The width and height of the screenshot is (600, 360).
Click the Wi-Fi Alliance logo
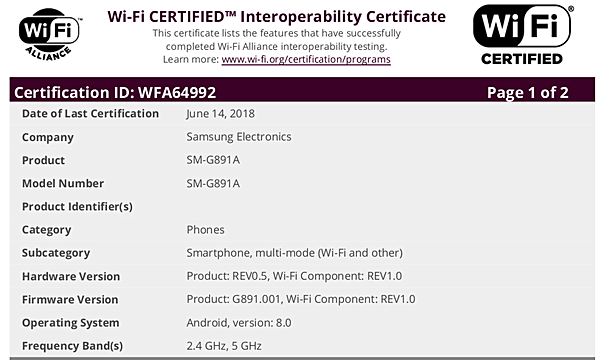[x=50, y=34]
